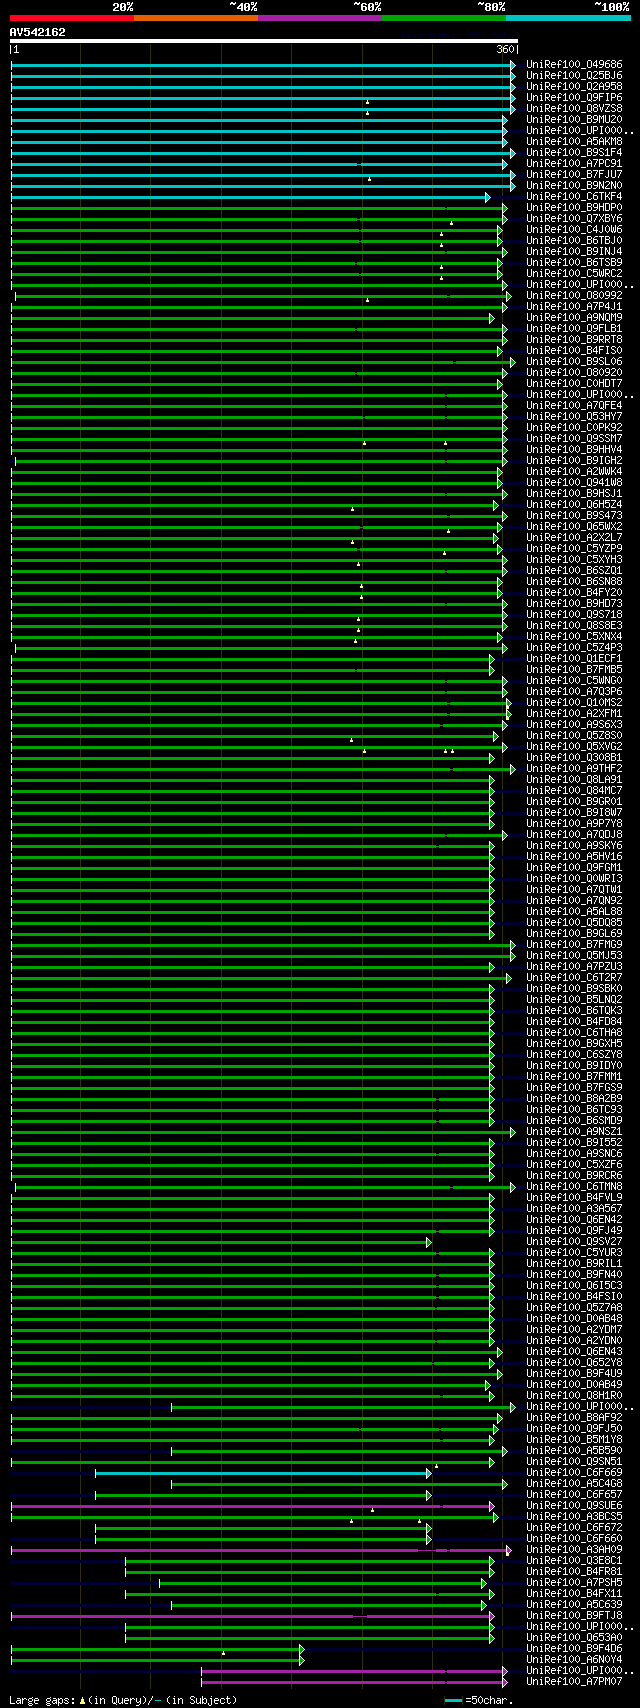The width and height of the screenshot is (640, 1708).
Task: Click the UniRef100_C6TKF4 label
Action: [x=574, y=197]
